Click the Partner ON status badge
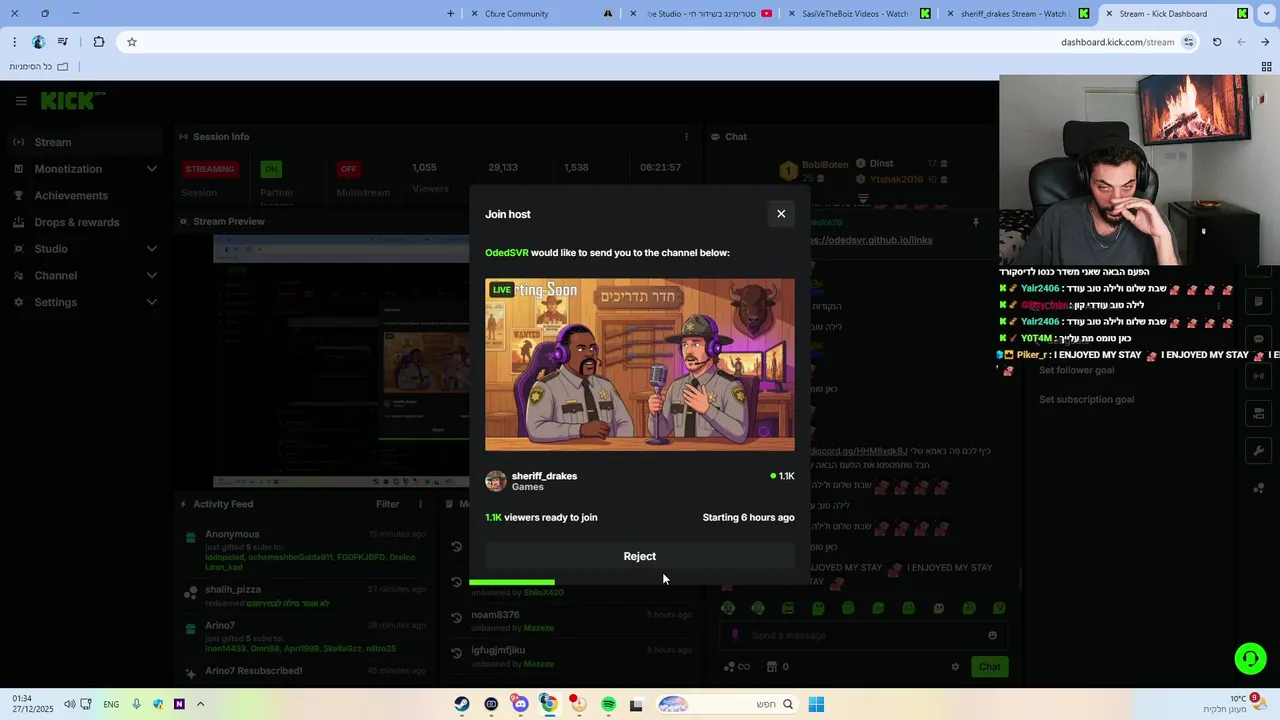Screen dimensions: 1280x720 click(x=270, y=169)
